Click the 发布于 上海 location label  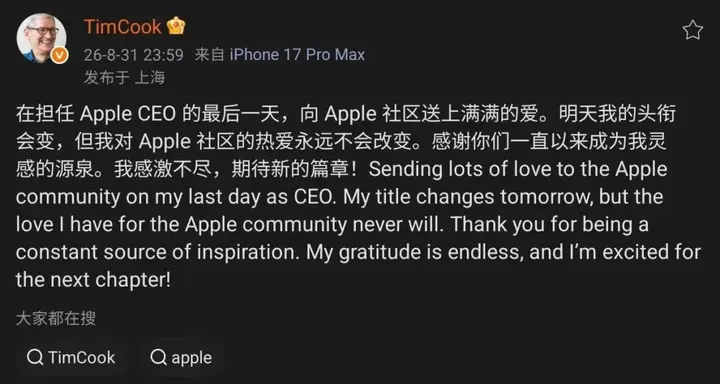click(124, 78)
